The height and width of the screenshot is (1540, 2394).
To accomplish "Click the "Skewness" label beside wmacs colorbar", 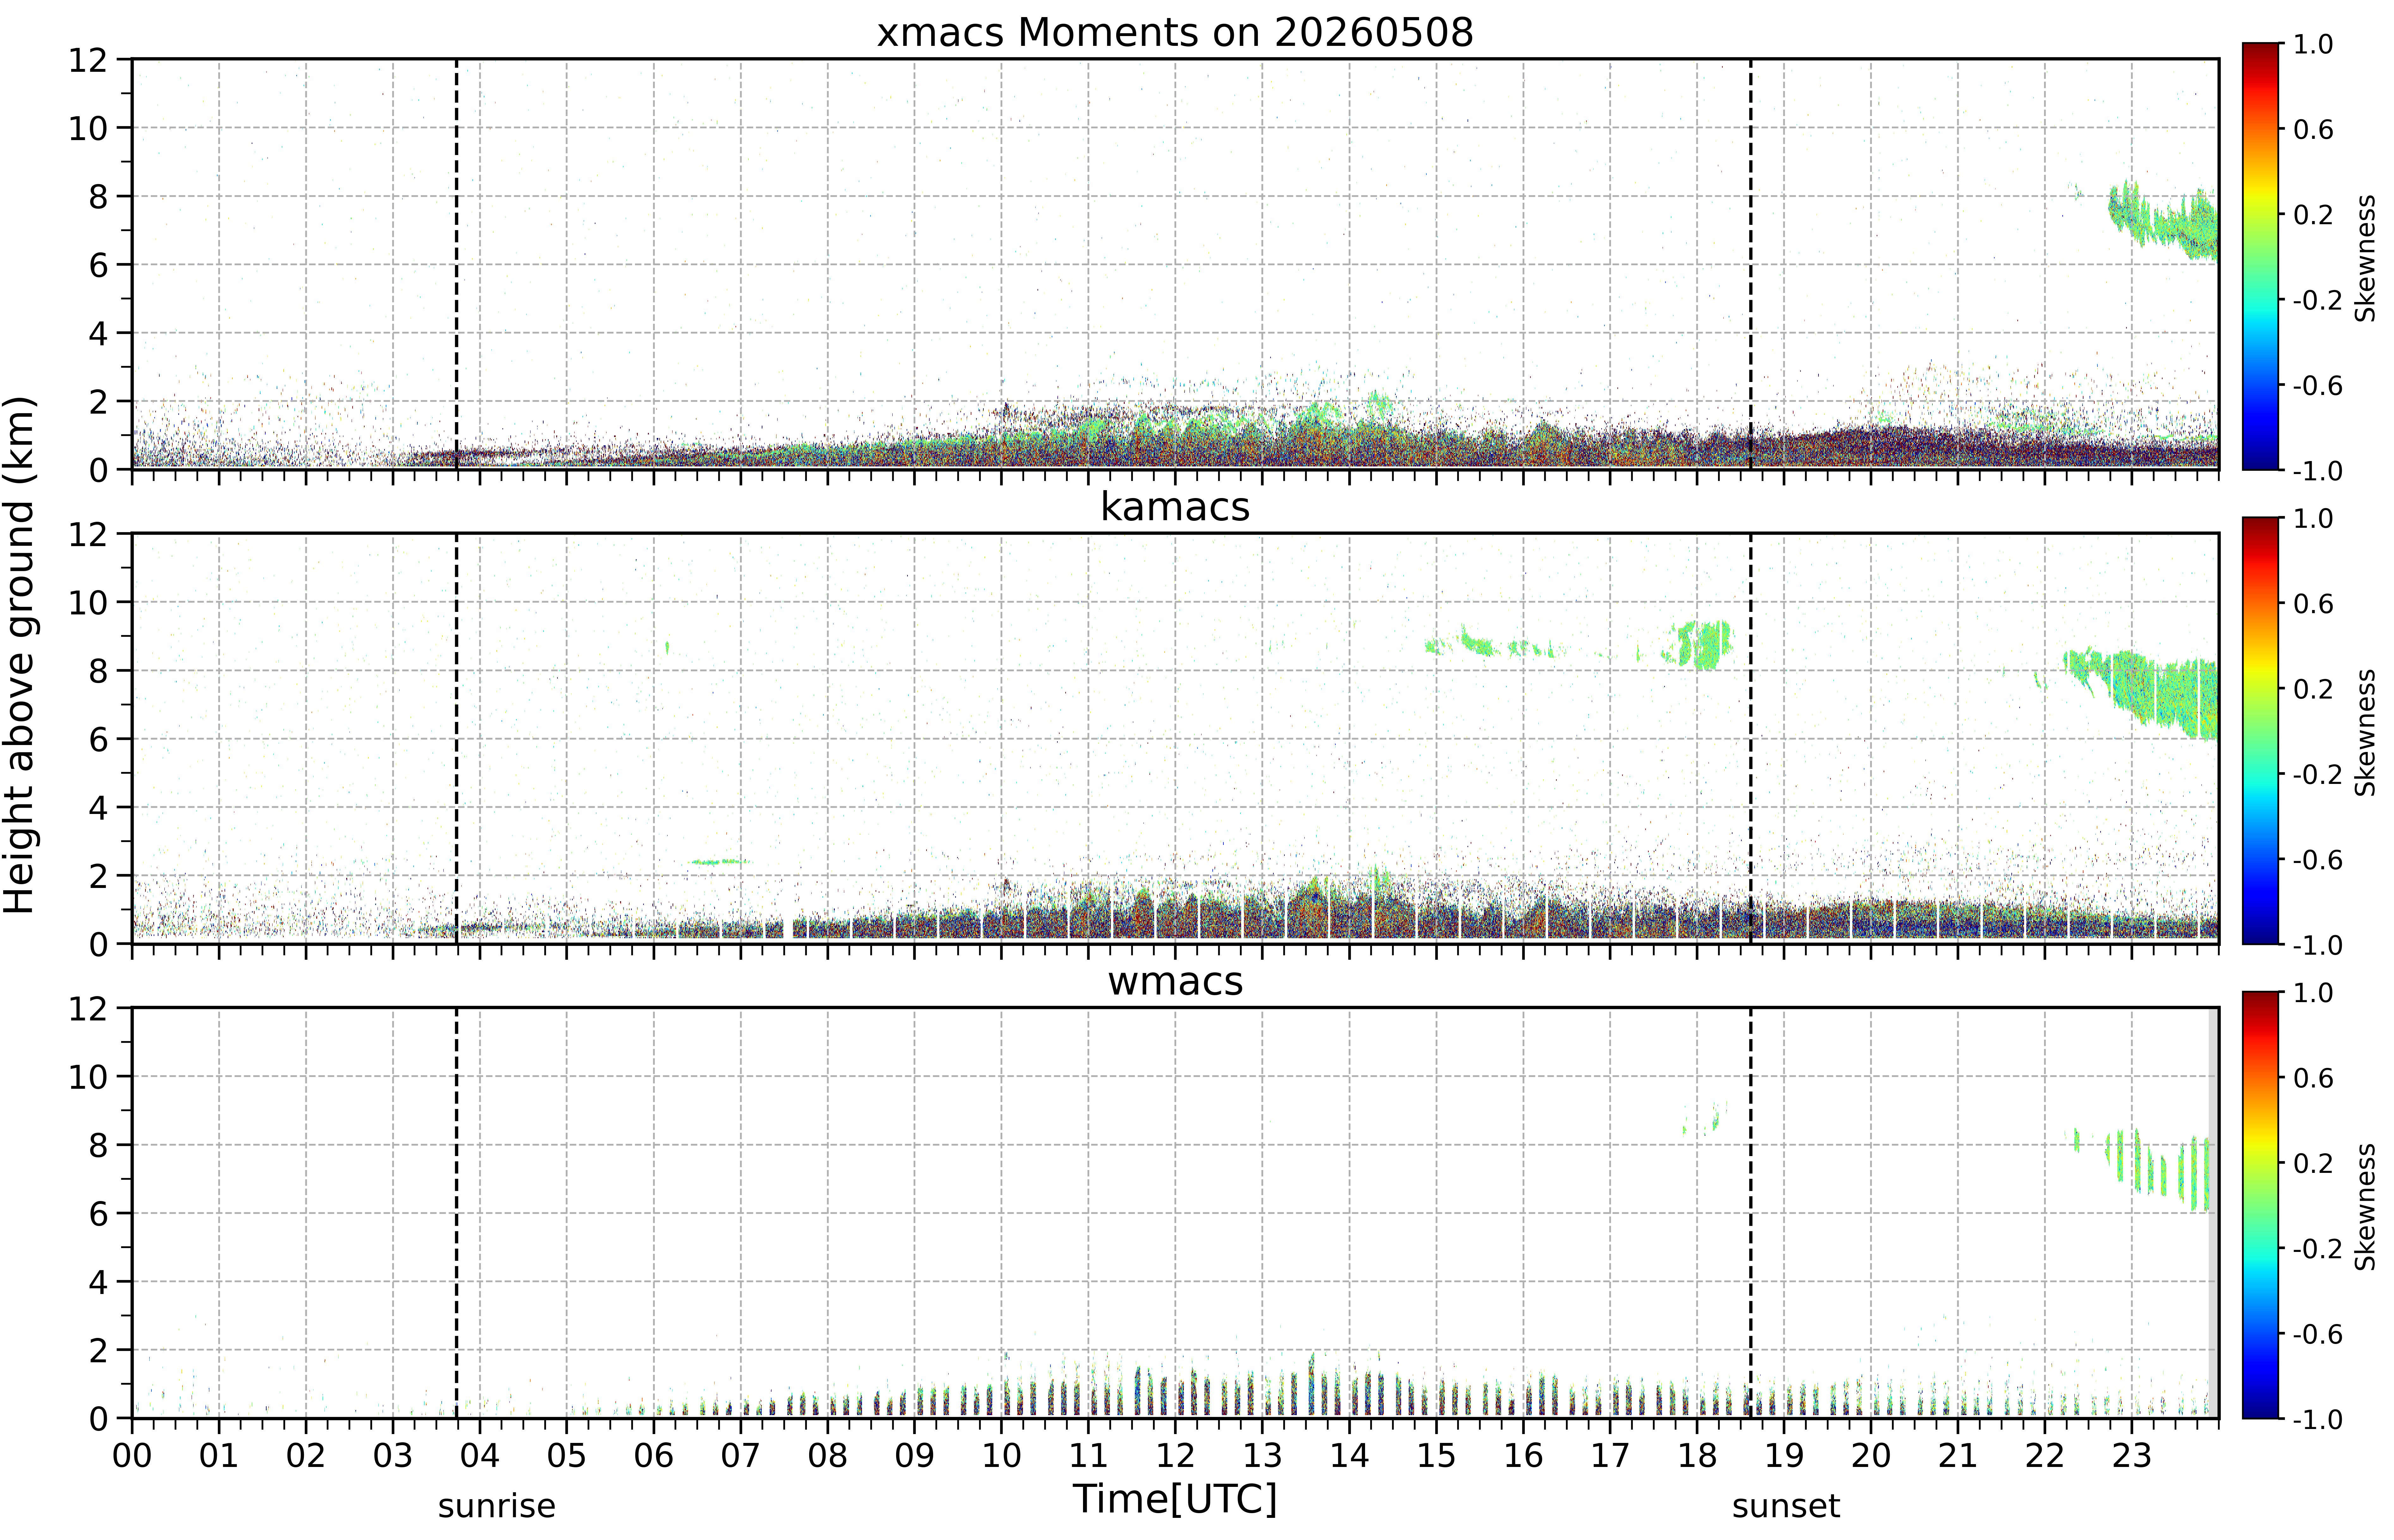I will (x=2365, y=1207).
